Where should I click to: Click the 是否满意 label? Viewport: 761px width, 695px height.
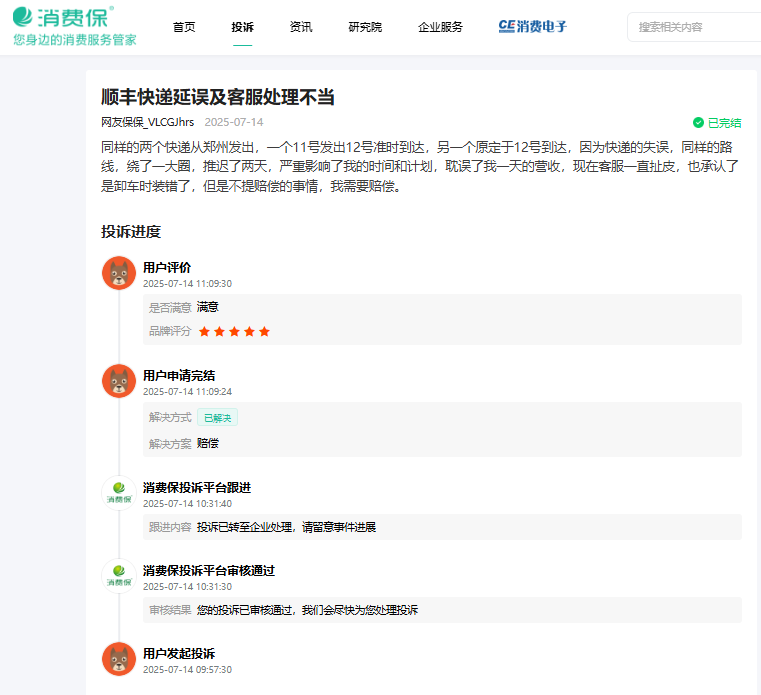(x=170, y=308)
